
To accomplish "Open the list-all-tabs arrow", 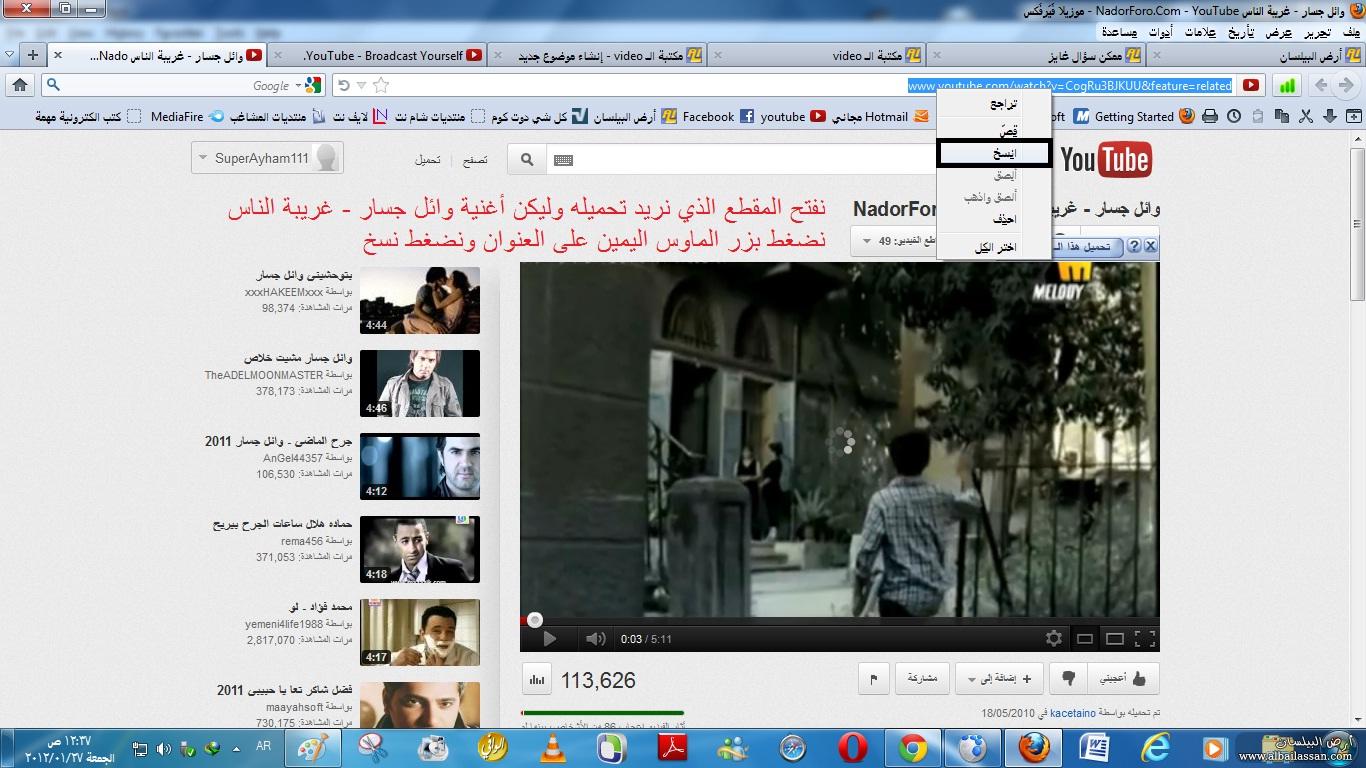I will pos(10,55).
